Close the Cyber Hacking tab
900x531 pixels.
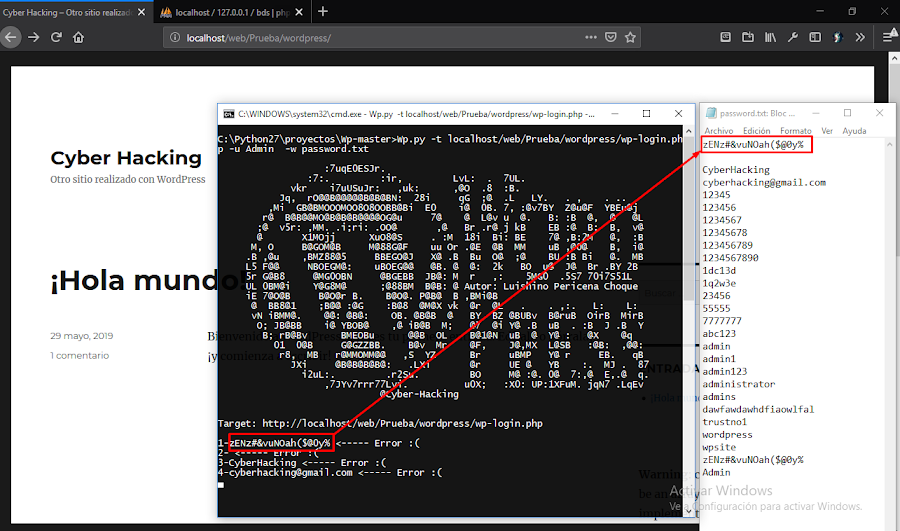click(x=141, y=12)
